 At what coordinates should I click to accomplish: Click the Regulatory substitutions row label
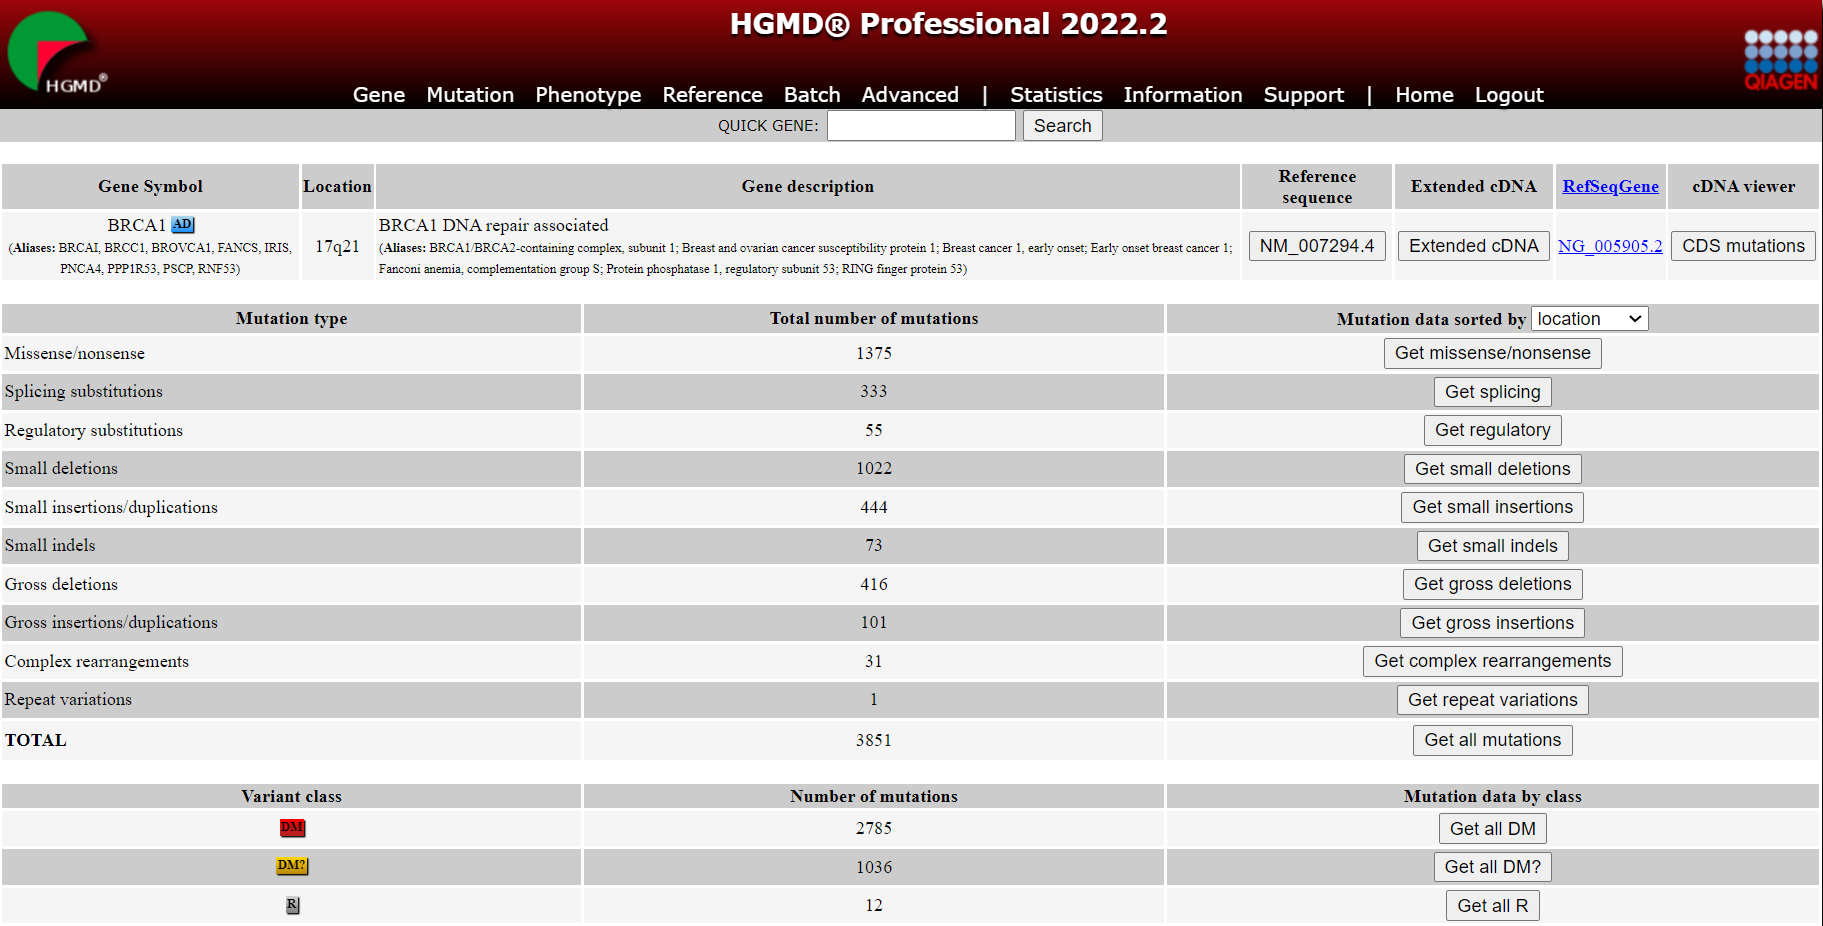pos(94,431)
